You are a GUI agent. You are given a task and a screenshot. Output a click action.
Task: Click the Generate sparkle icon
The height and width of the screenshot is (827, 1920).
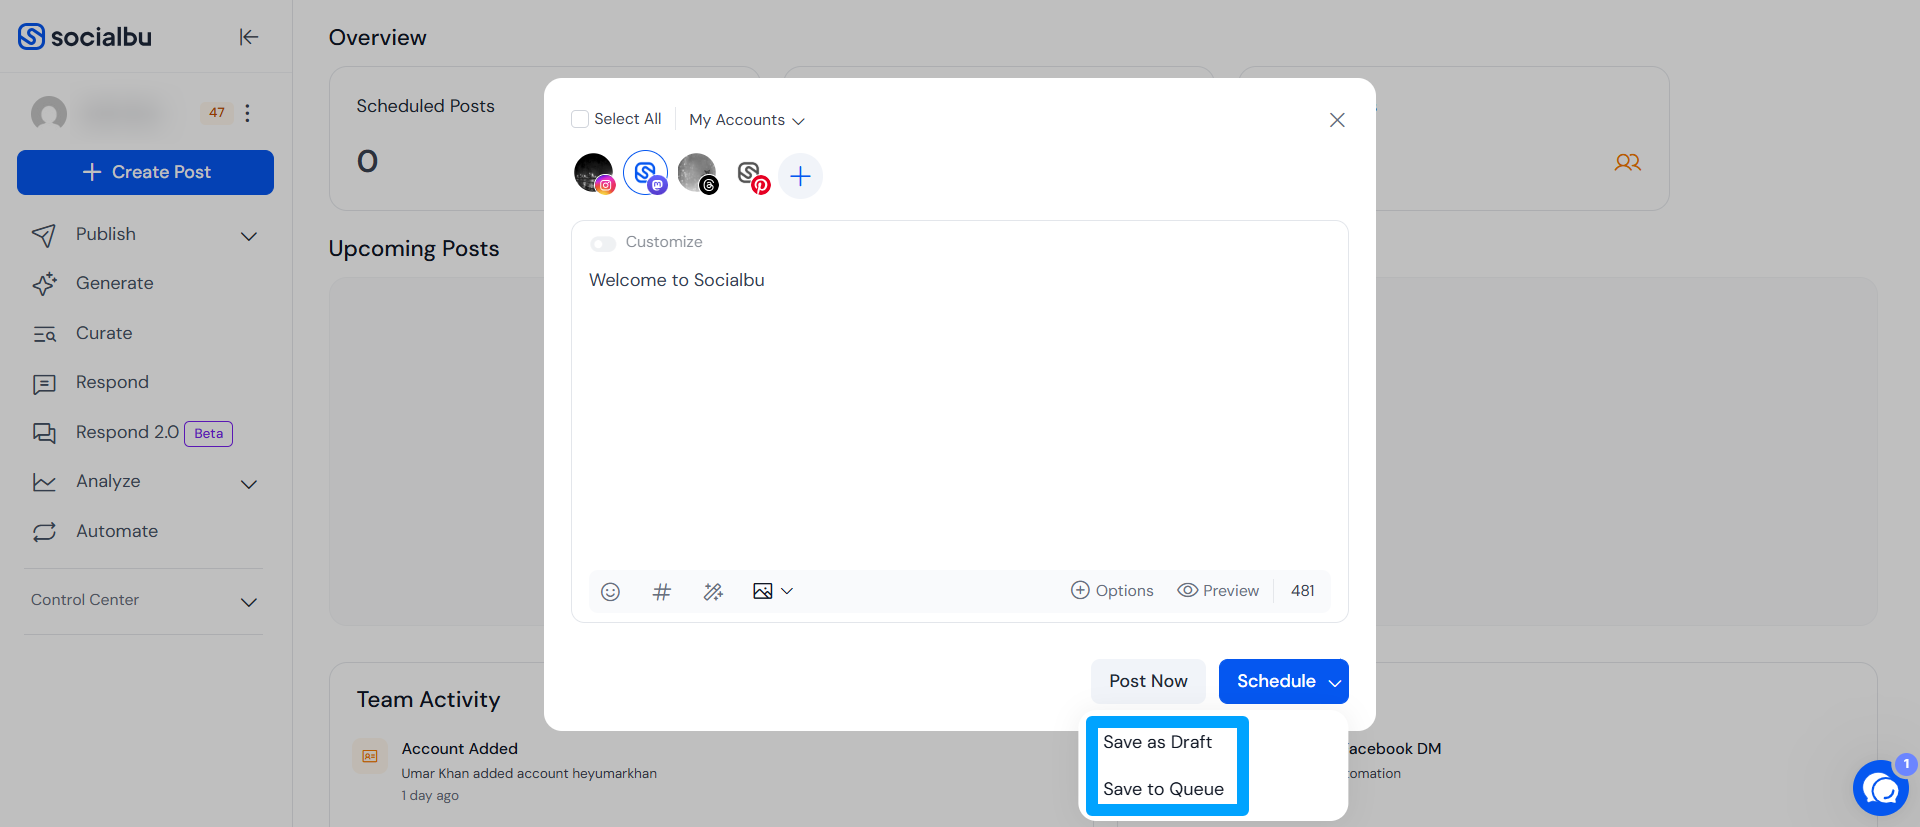pos(44,284)
